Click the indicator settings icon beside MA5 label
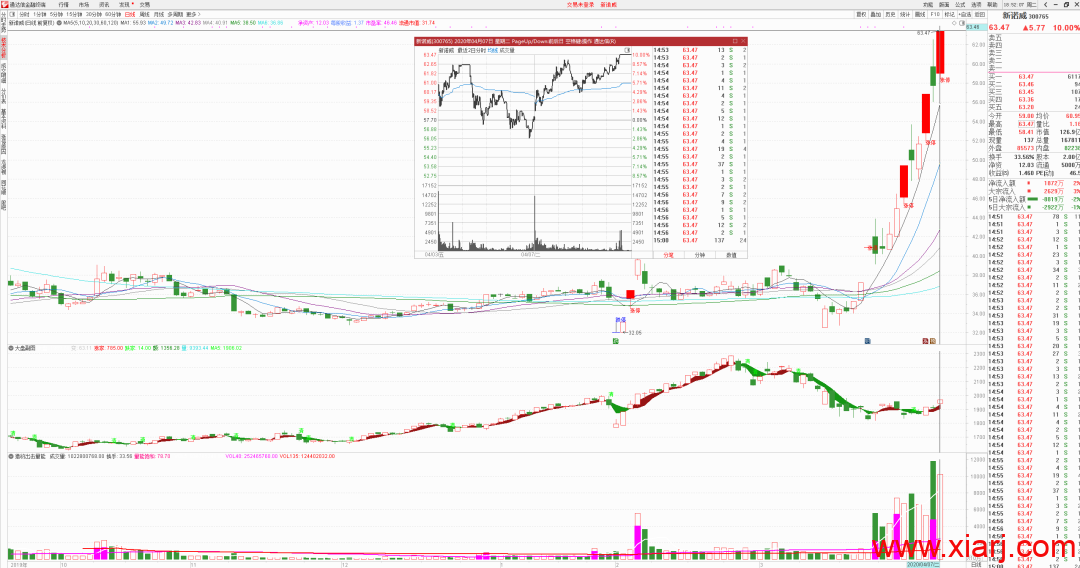1080x568 pixels. pyautogui.click(x=59, y=23)
